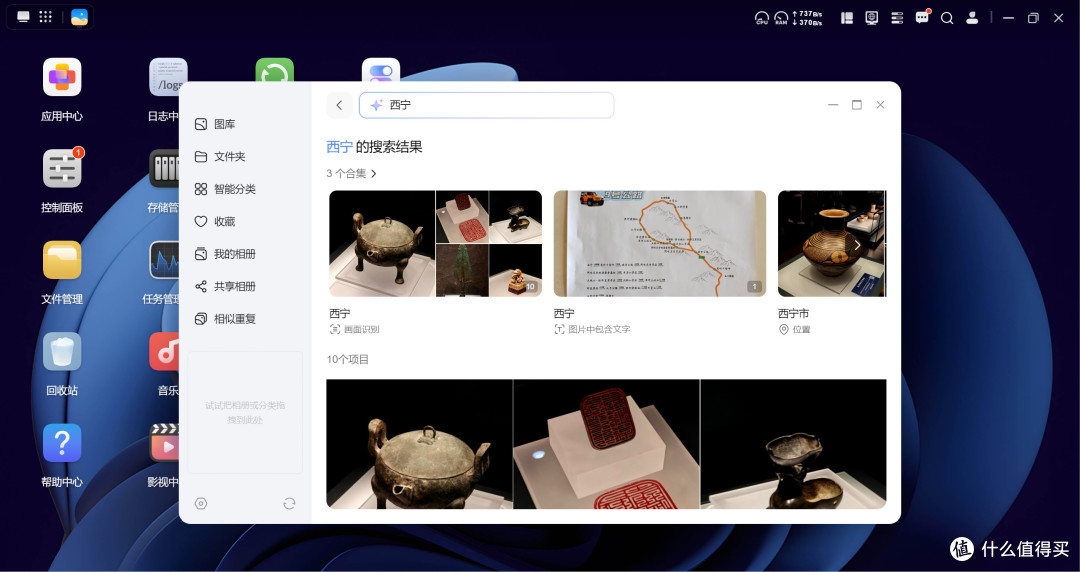Open the task list icon in the top bar
This screenshot has height=572, width=1080.
897,18
